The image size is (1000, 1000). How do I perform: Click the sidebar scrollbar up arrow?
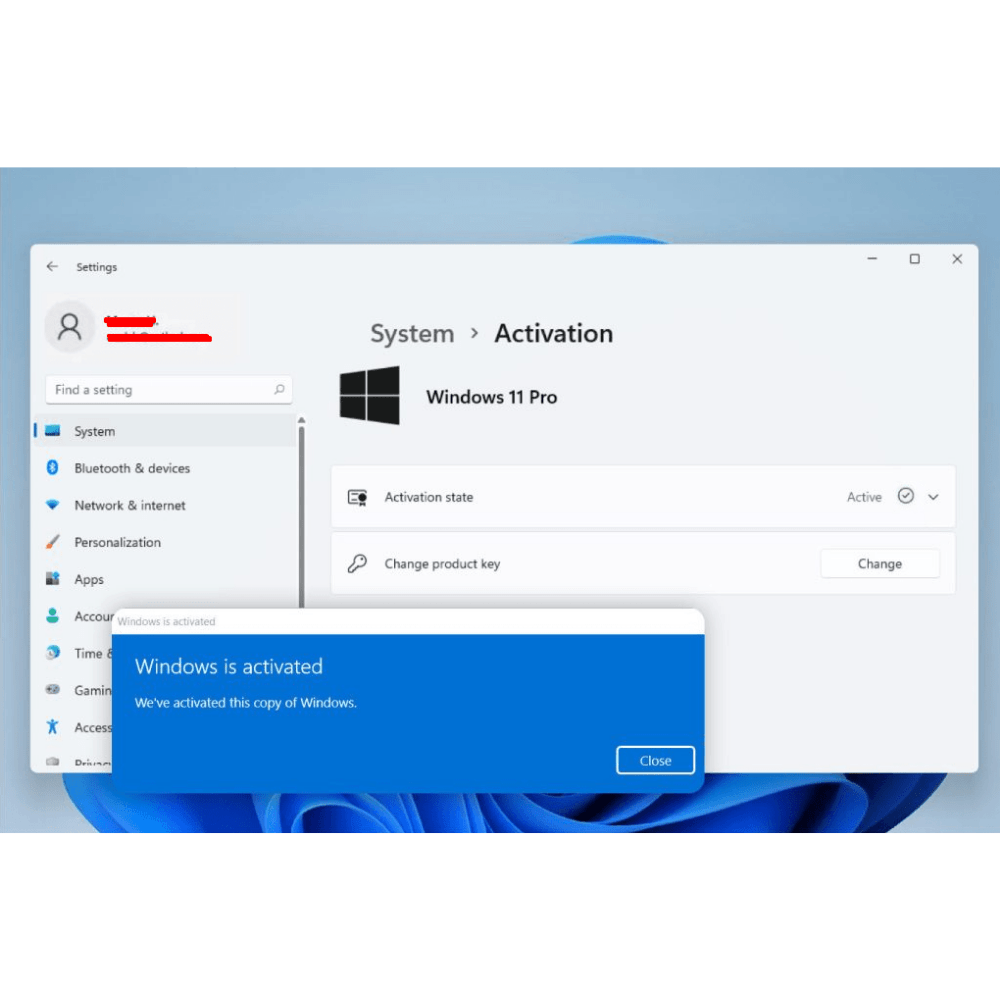pyautogui.click(x=302, y=420)
